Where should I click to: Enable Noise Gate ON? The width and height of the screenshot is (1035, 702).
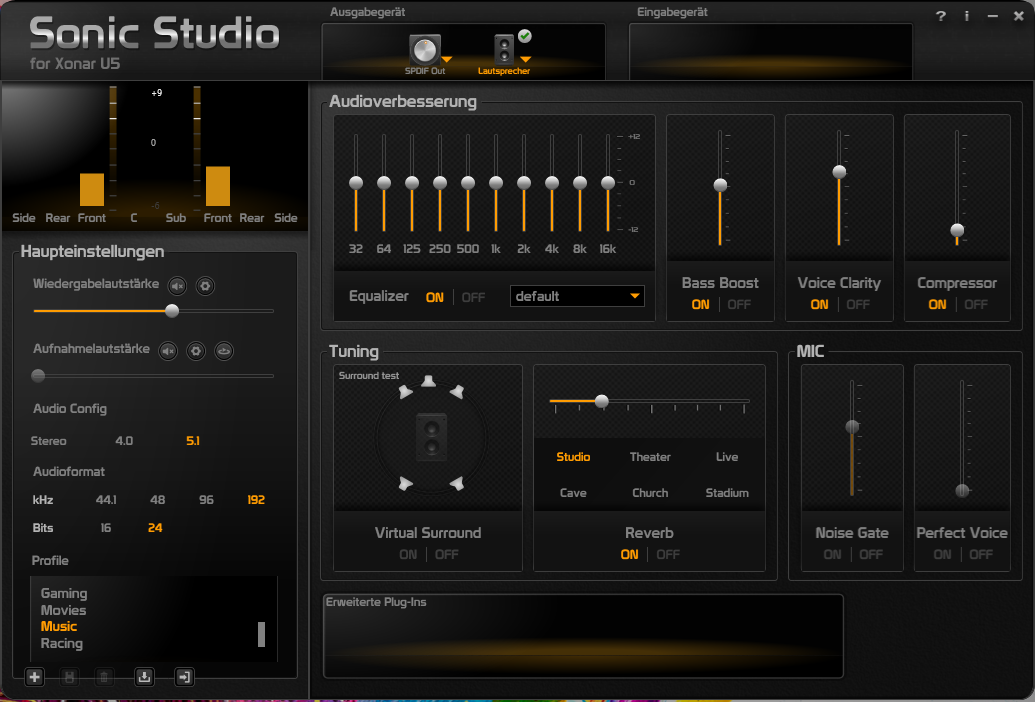pos(832,555)
